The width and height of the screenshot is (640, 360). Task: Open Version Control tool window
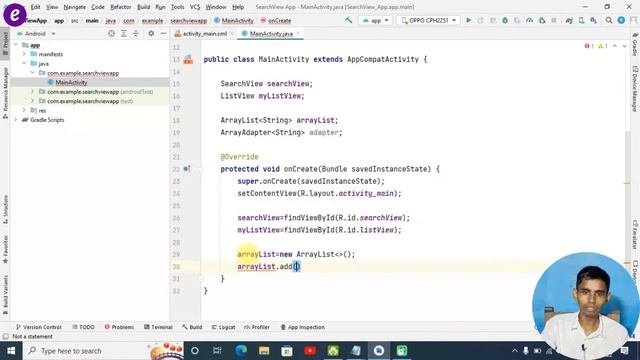[x=38, y=327]
